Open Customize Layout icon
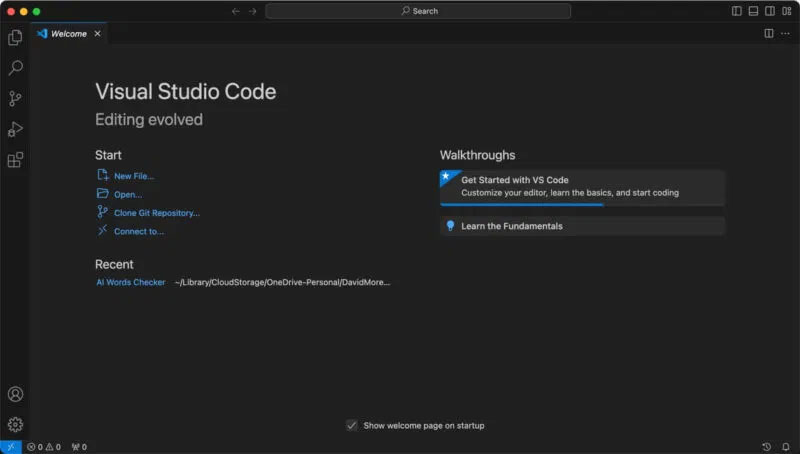The image size is (800, 454). click(787, 11)
